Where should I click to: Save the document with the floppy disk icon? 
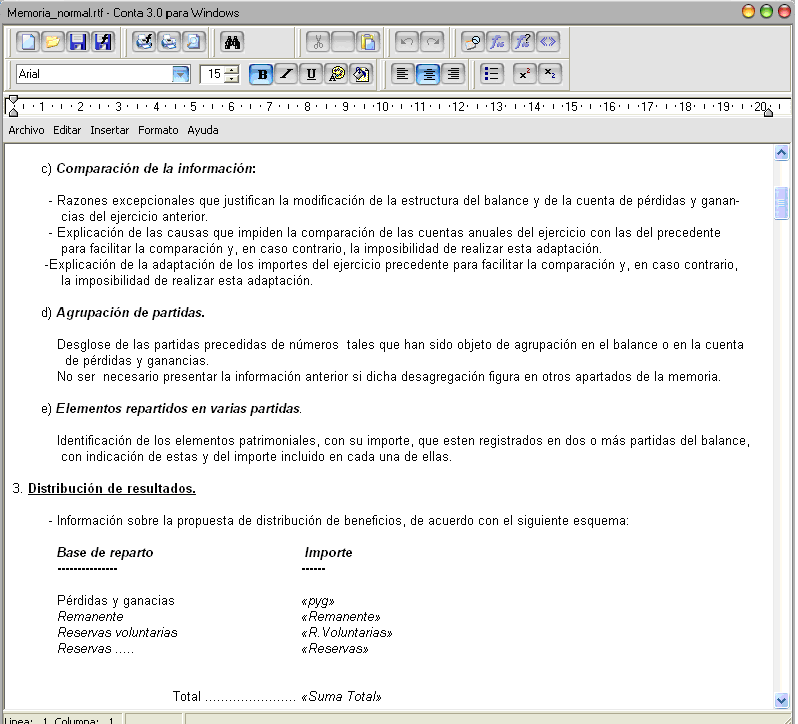click(x=78, y=42)
